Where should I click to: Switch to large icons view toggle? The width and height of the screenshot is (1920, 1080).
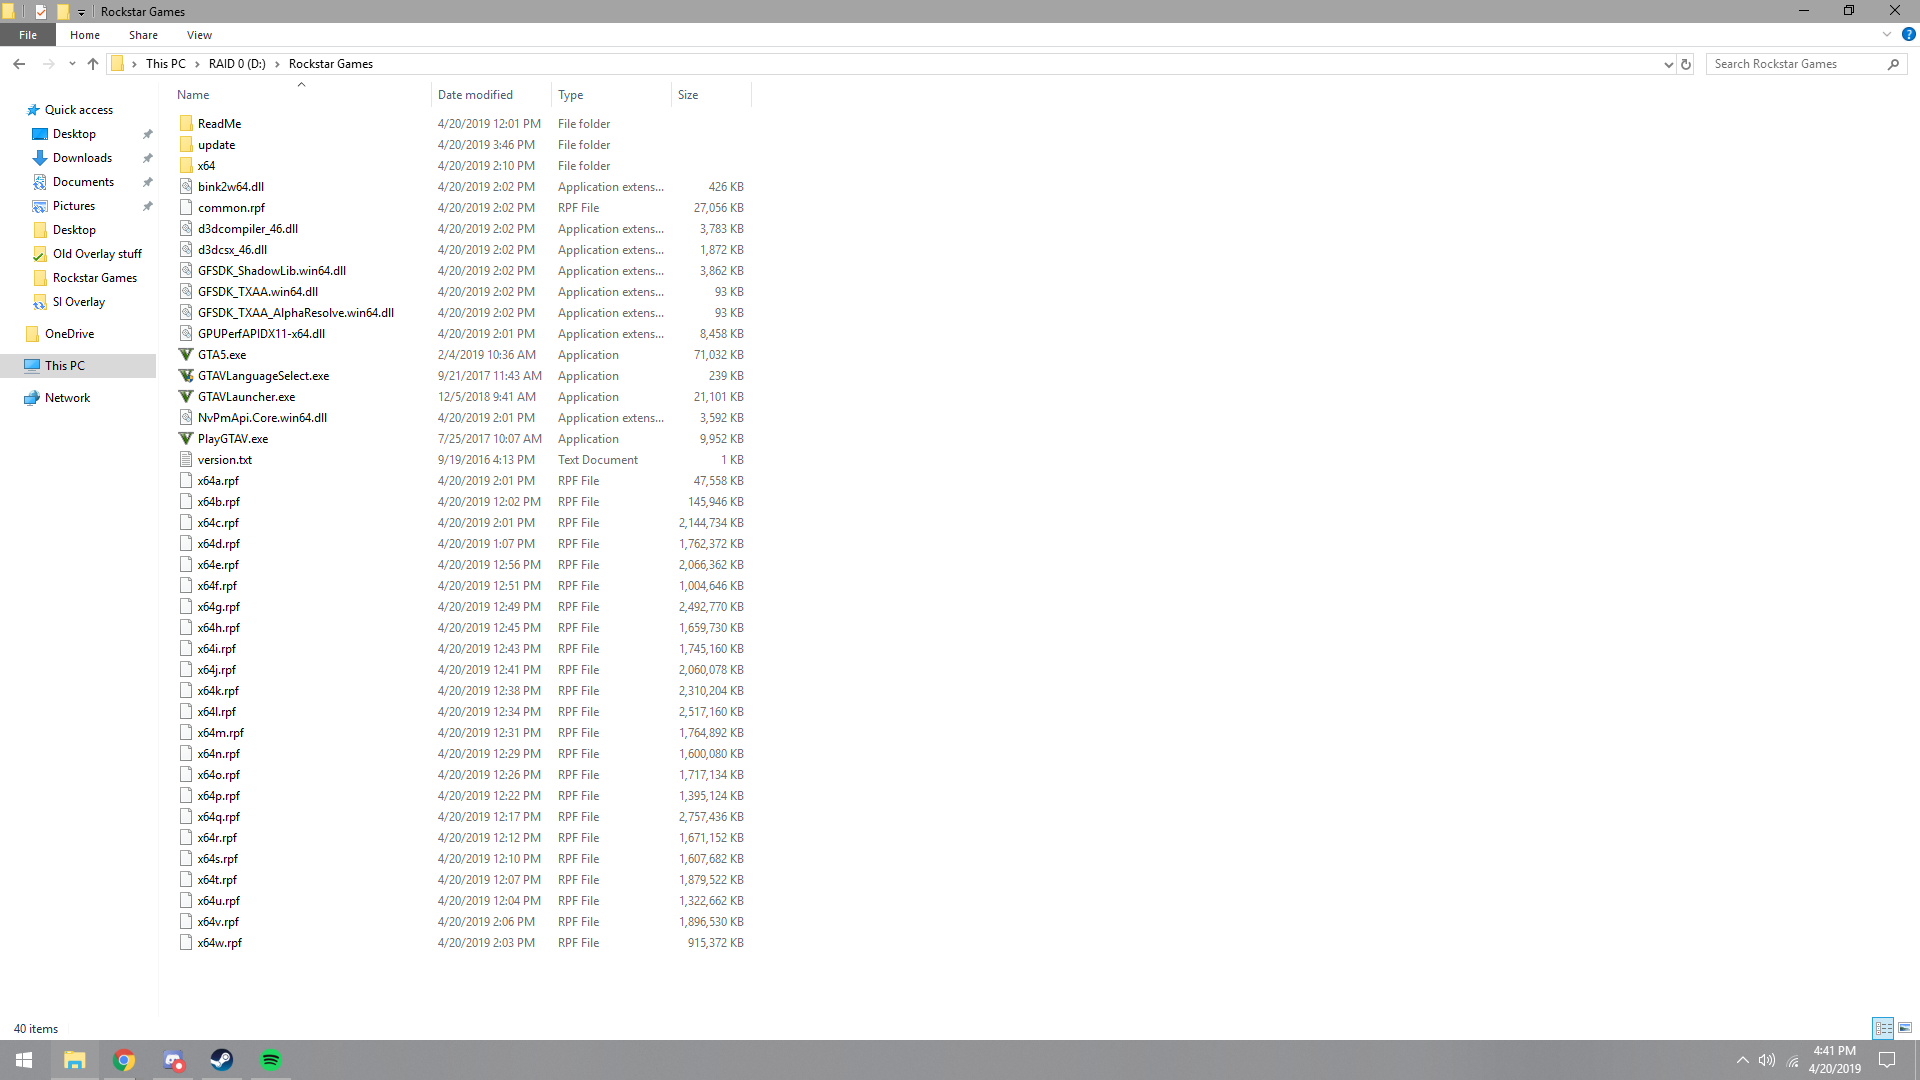(1905, 1028)
